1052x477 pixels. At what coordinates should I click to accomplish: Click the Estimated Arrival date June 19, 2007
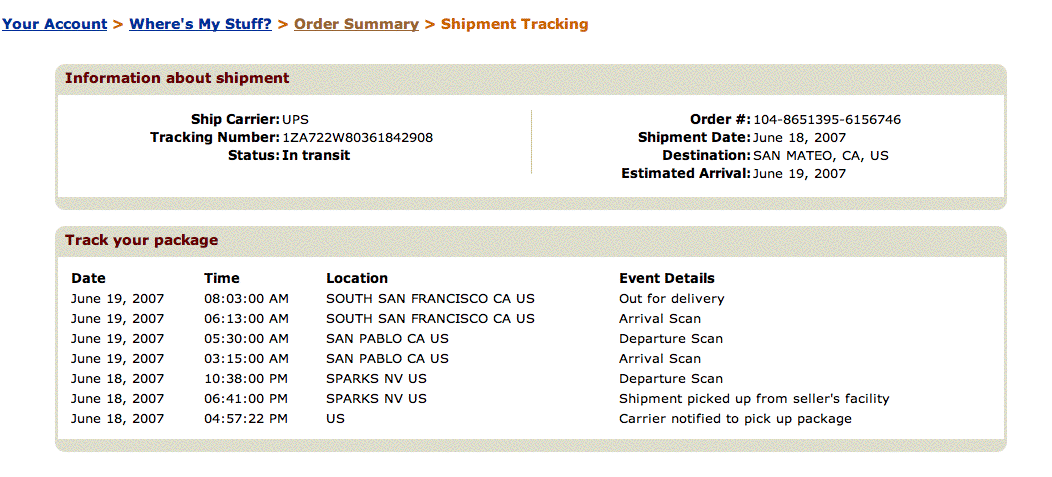coord(799,173)
